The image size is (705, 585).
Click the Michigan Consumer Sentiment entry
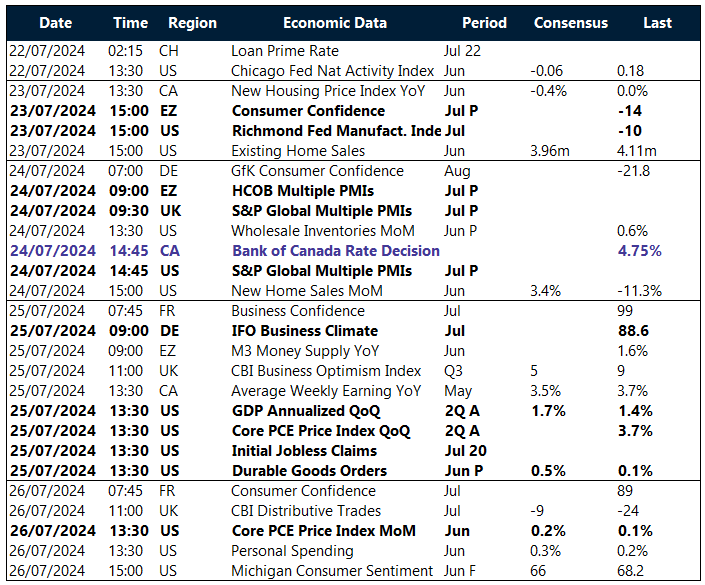(332, 570)
